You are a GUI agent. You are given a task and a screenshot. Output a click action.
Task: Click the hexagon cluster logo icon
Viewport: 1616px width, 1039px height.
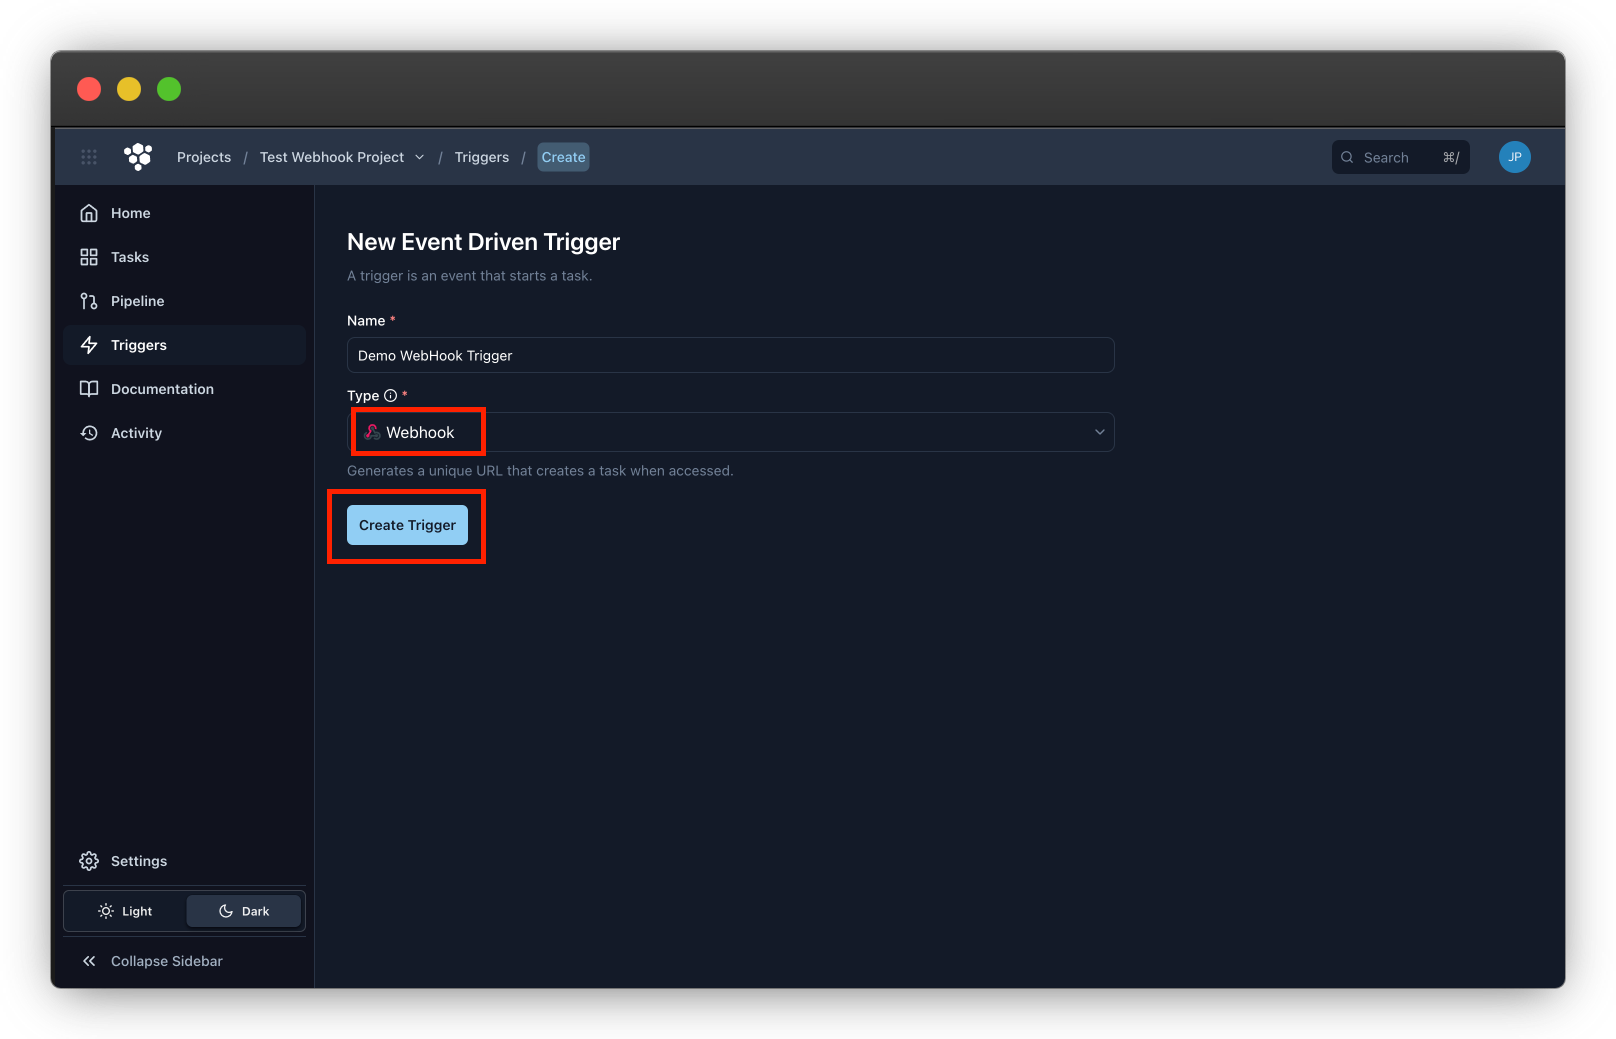[138, 156]
